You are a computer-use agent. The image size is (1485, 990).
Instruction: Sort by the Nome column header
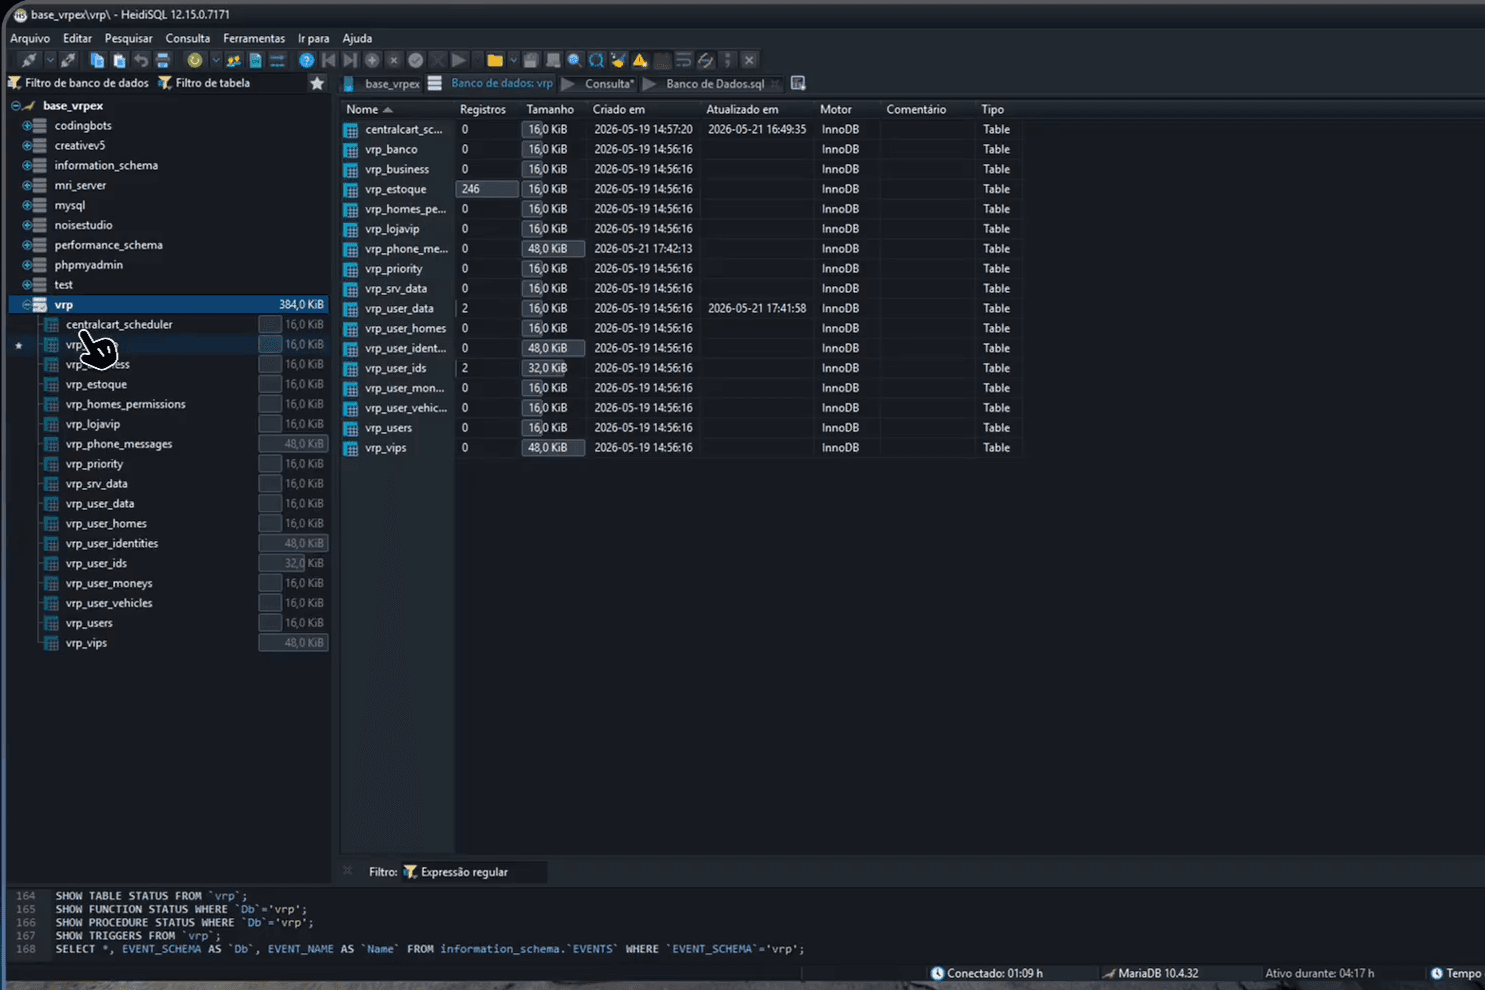coord(398,109)
